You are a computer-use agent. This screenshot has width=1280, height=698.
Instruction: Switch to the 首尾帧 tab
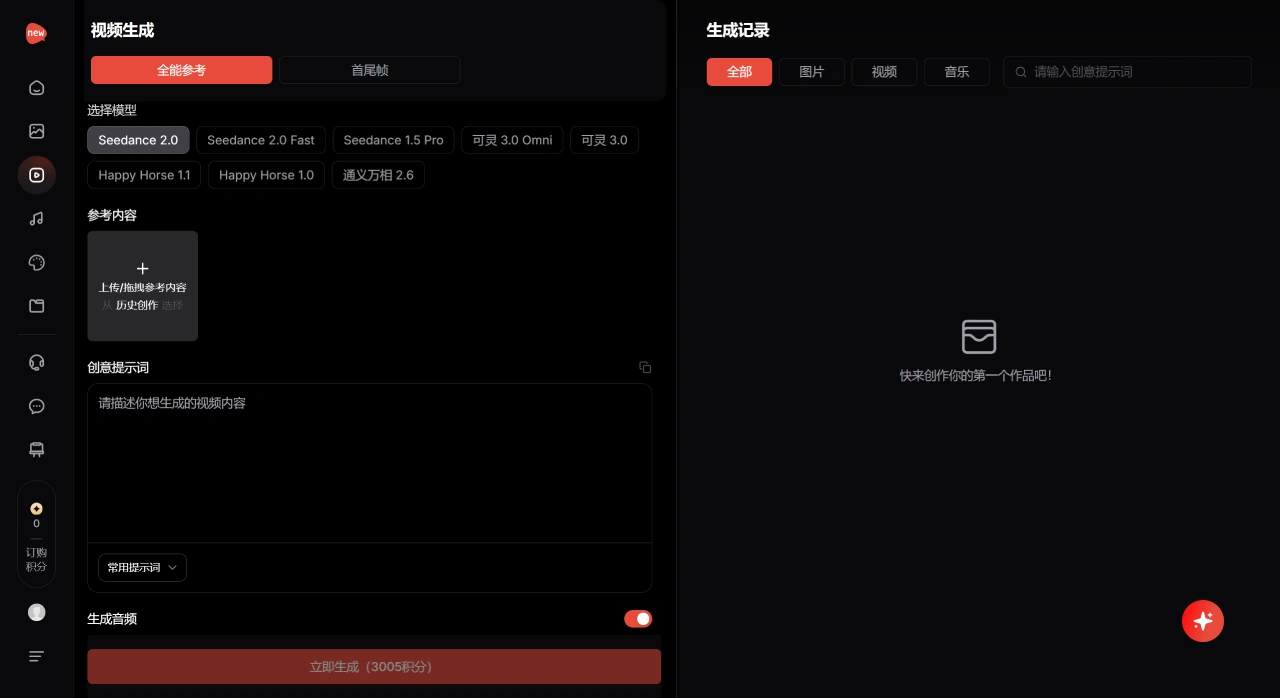click(x=370, y=70)
